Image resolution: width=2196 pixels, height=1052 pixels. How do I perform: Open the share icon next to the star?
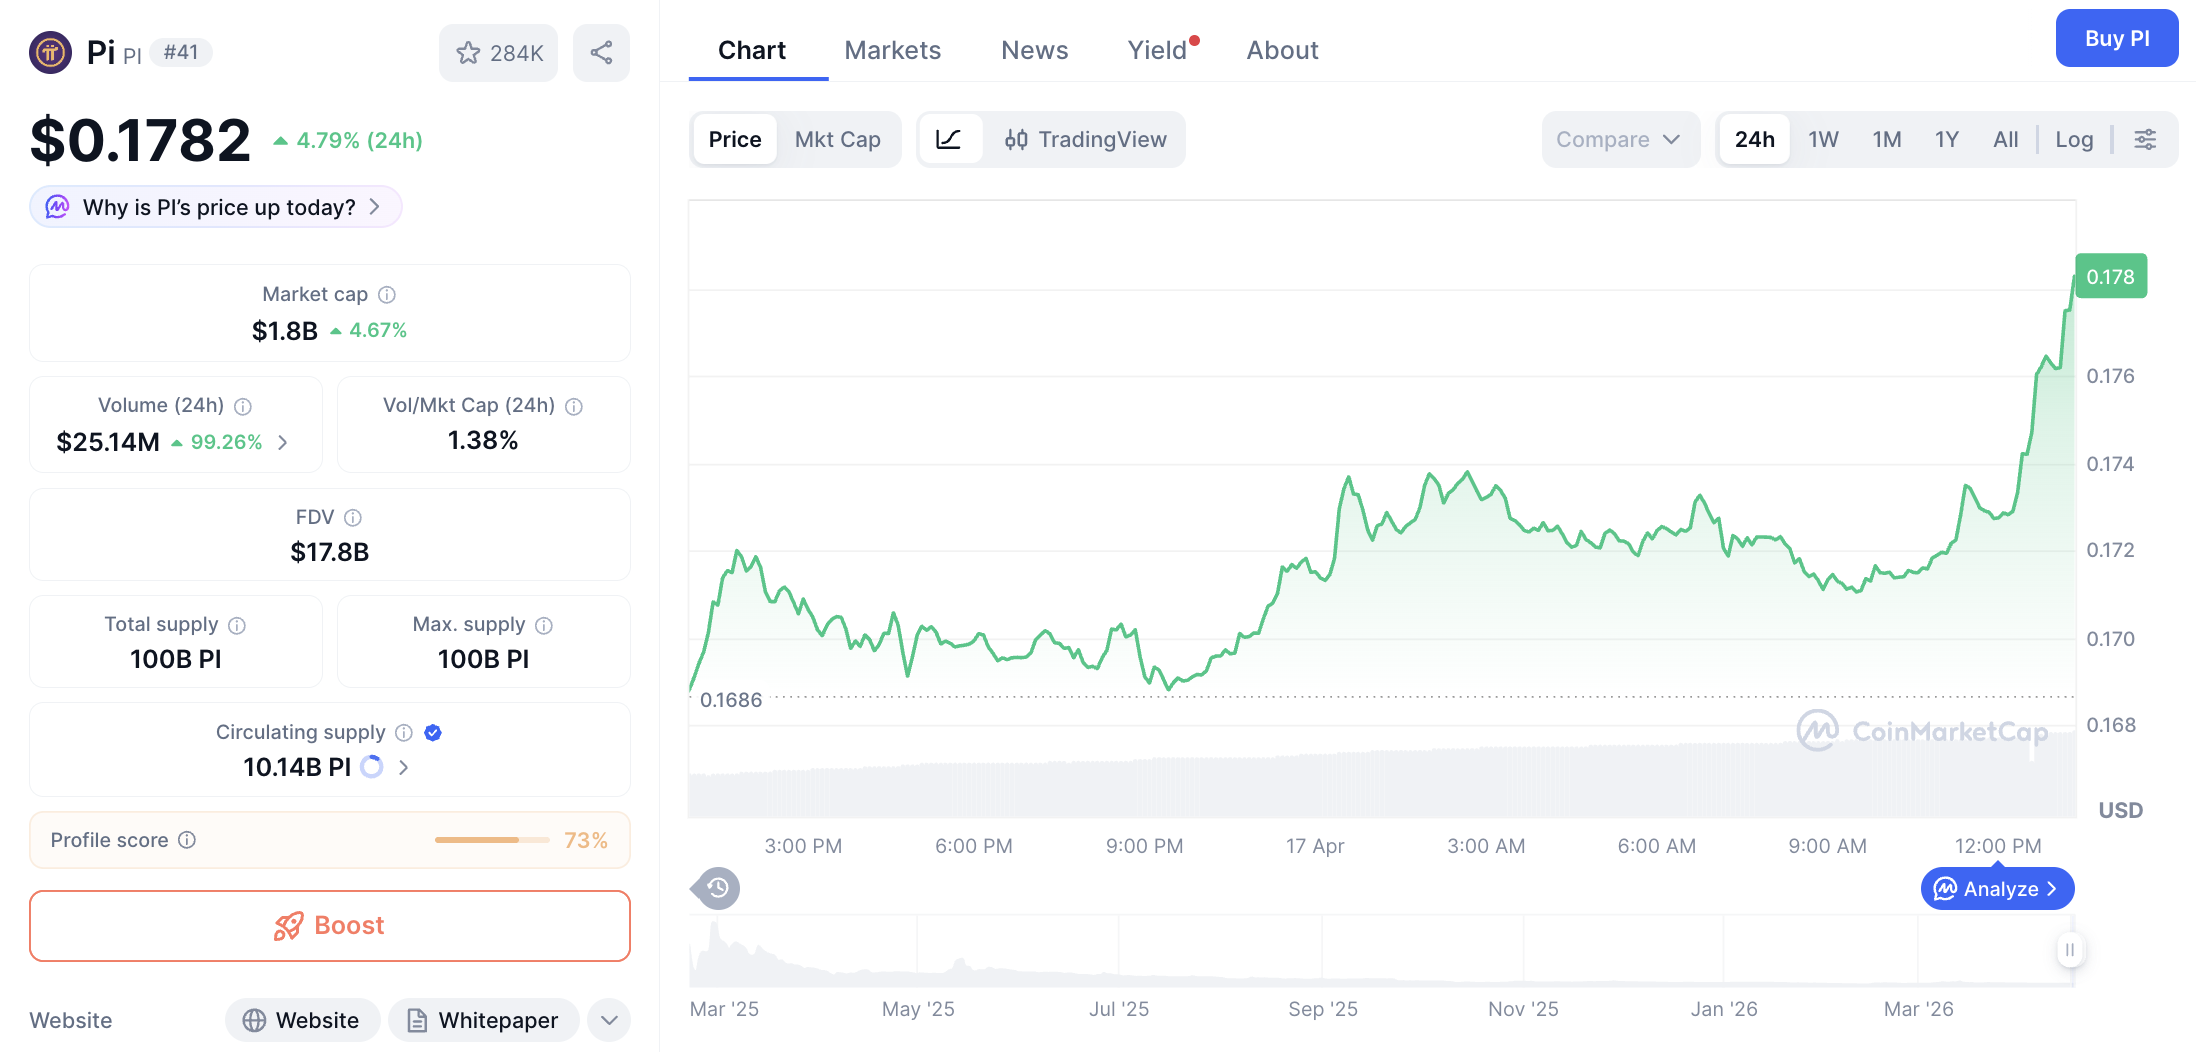point(601,52)
